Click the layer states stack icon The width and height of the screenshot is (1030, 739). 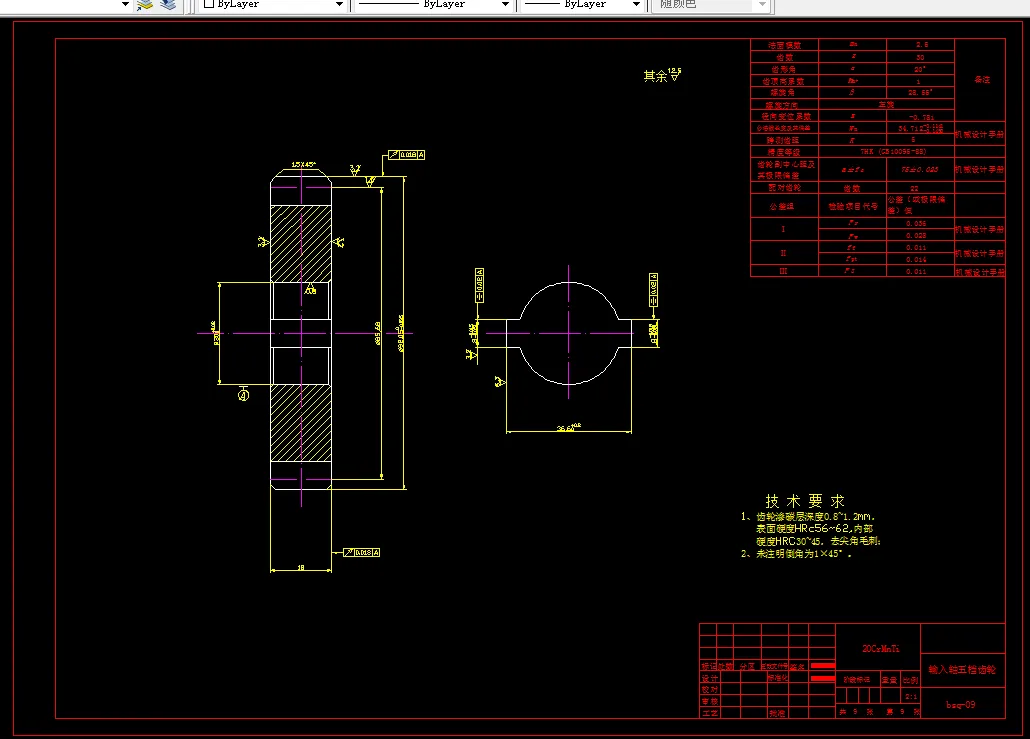pyautogui.click(x=169, y=5)
